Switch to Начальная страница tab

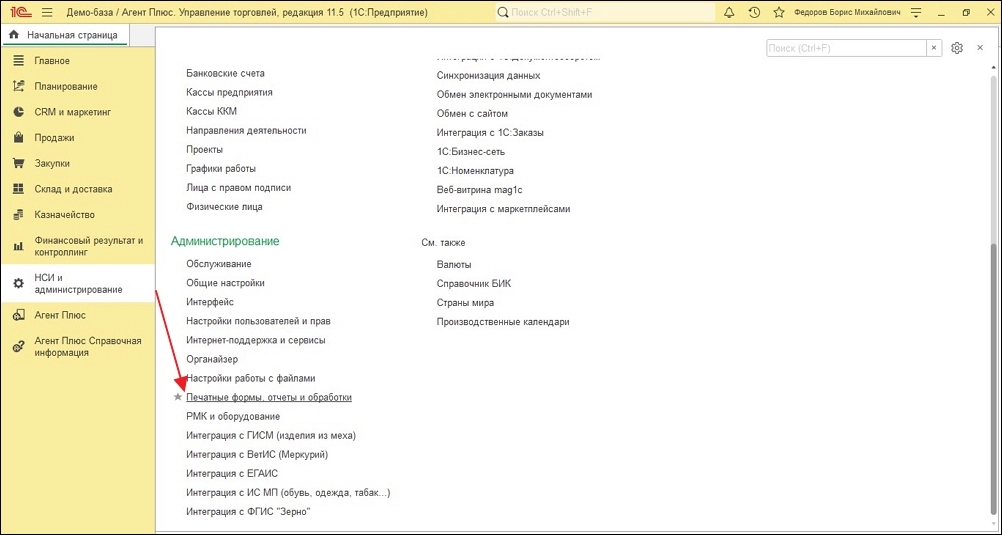pyautogui.click(x=65, y=35)
